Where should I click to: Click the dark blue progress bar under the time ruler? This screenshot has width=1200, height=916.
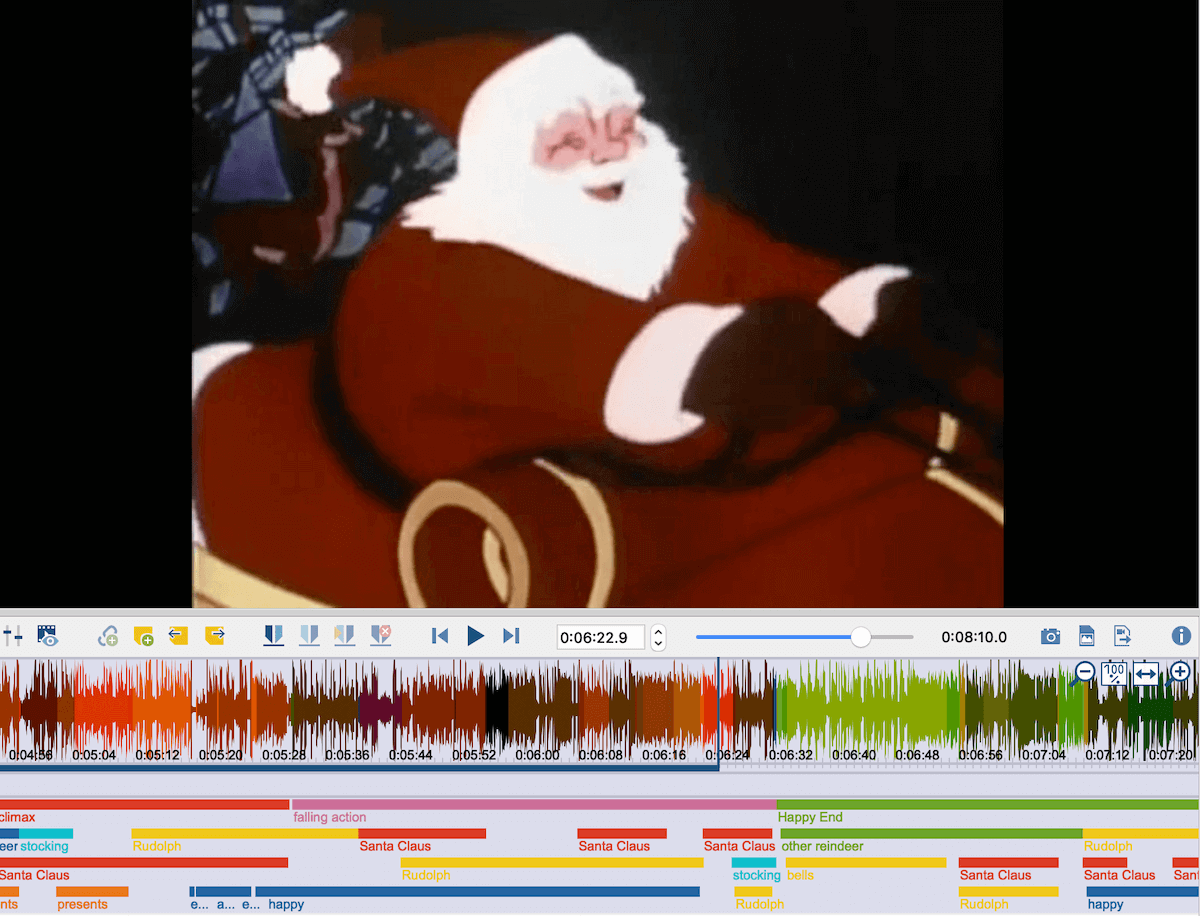359,768
